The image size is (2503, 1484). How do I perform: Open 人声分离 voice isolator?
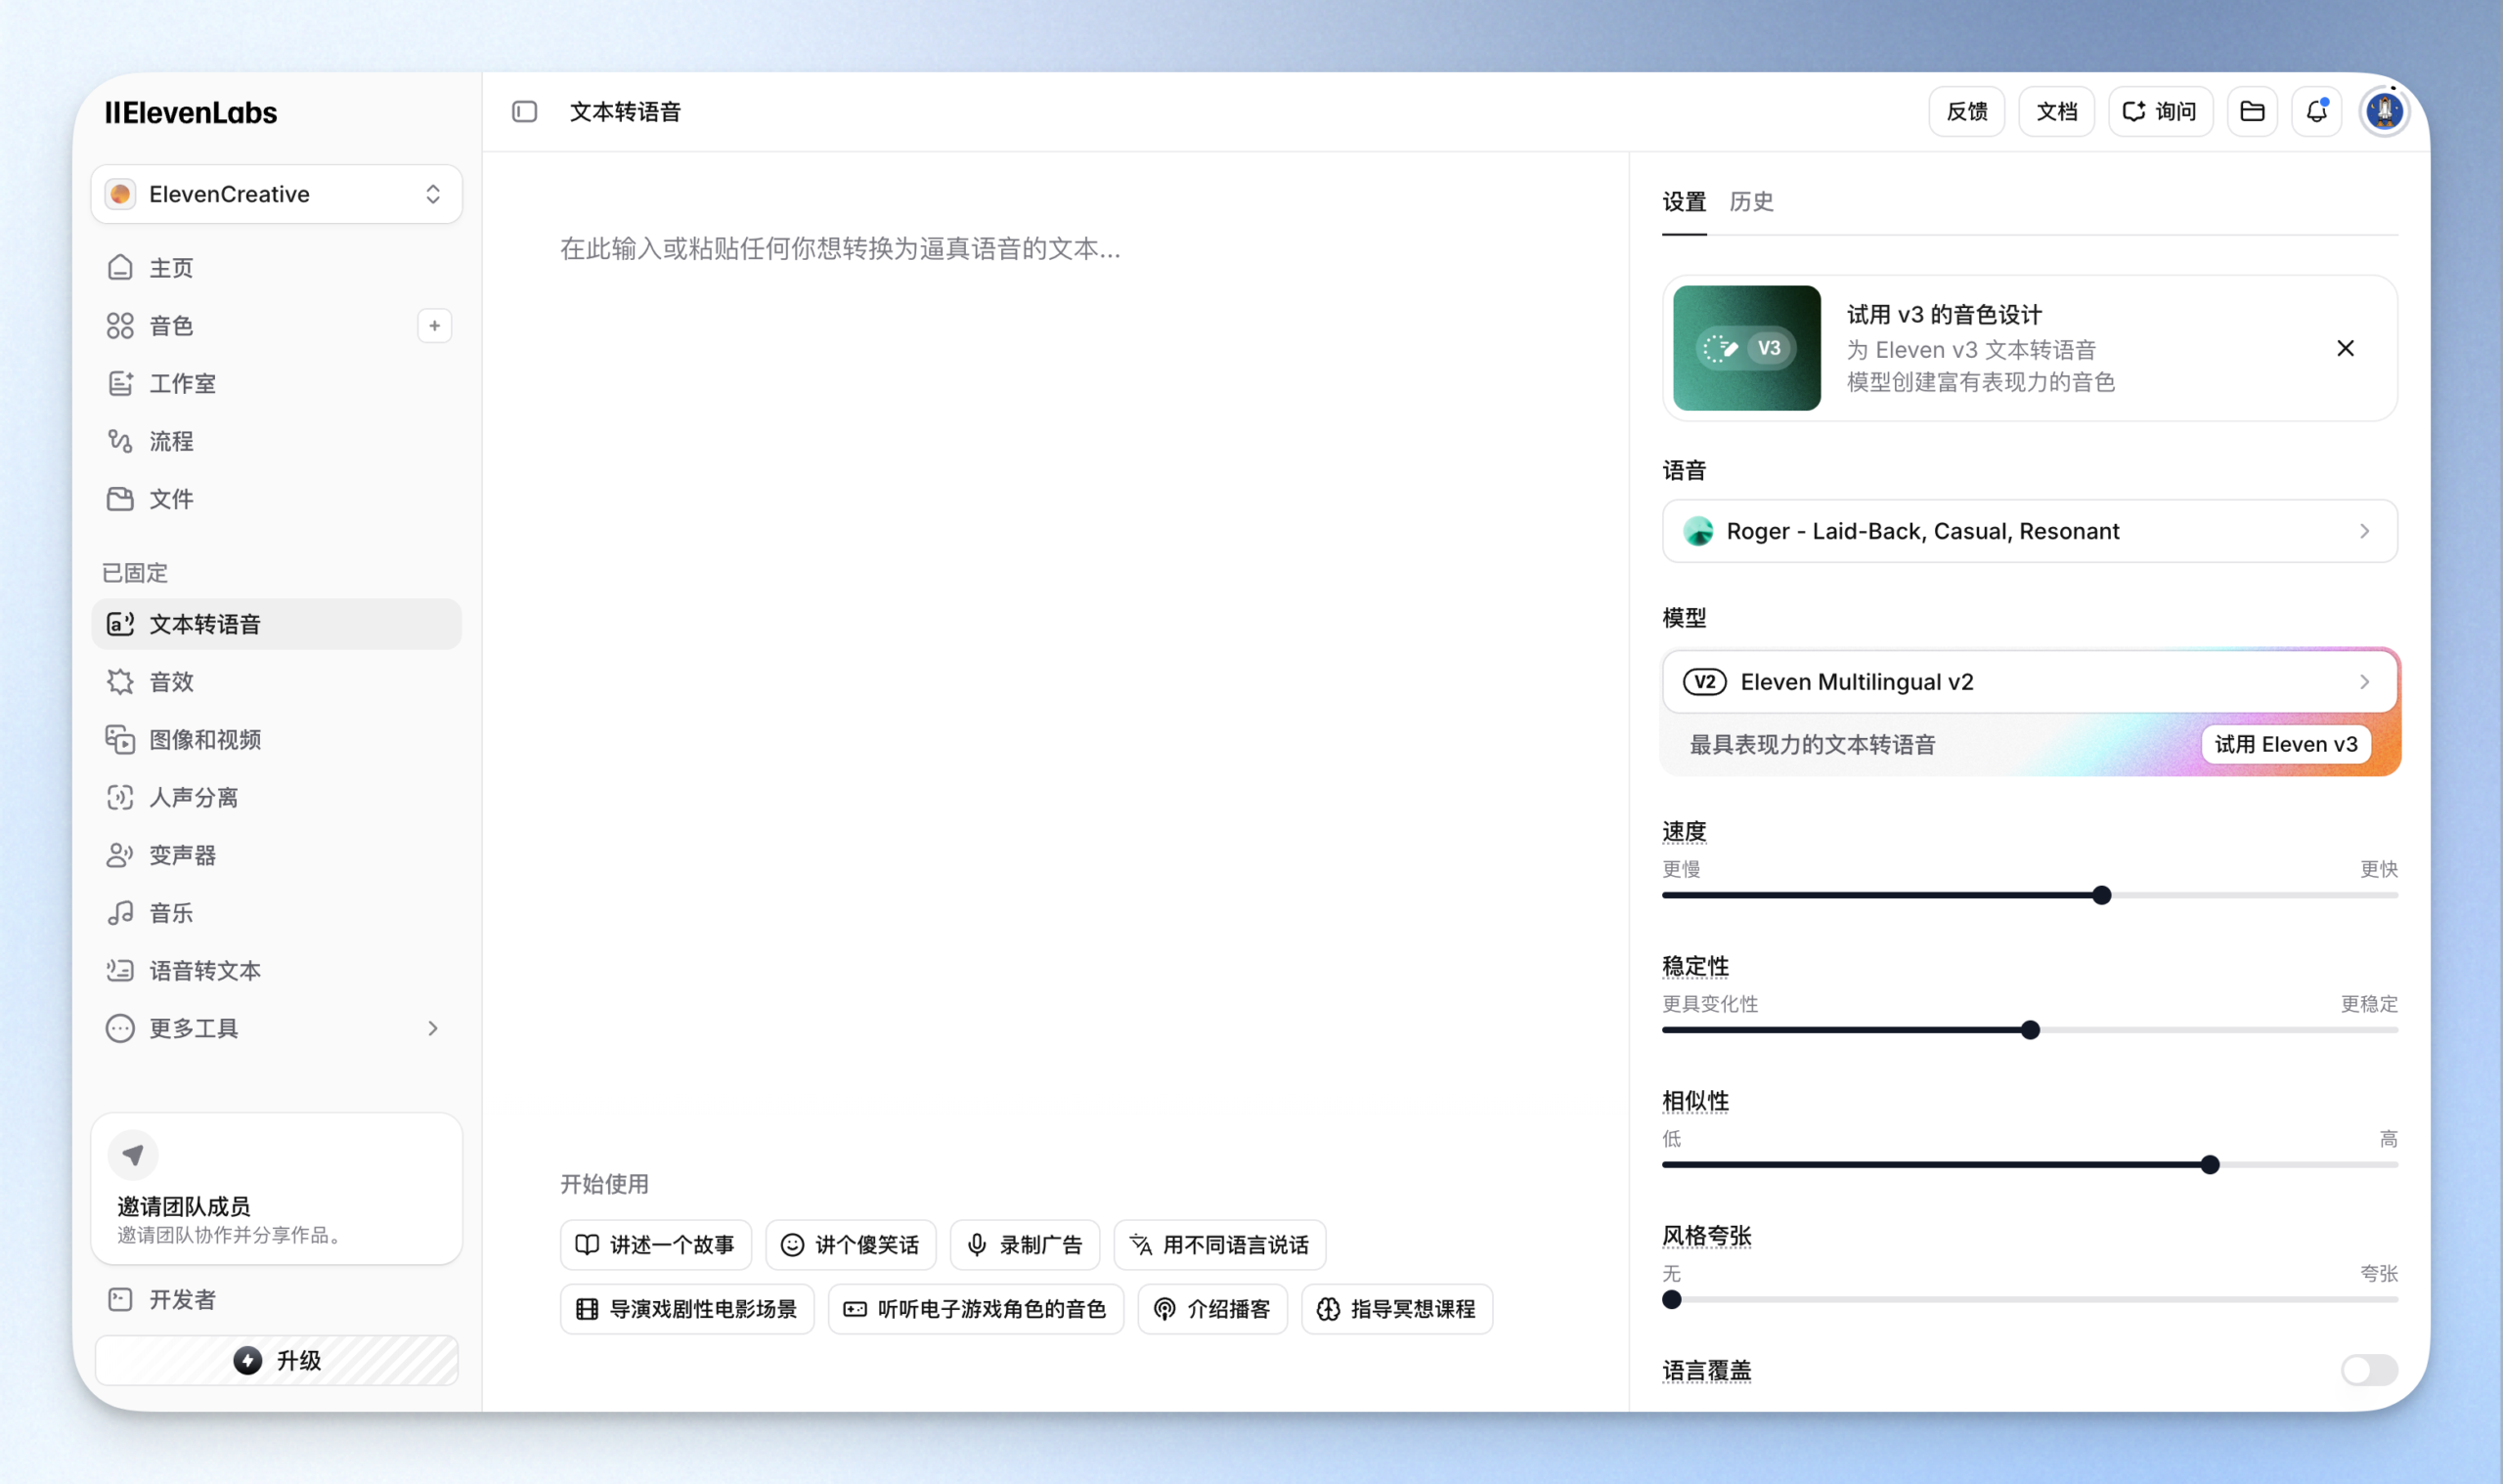[x=276, y=798]
